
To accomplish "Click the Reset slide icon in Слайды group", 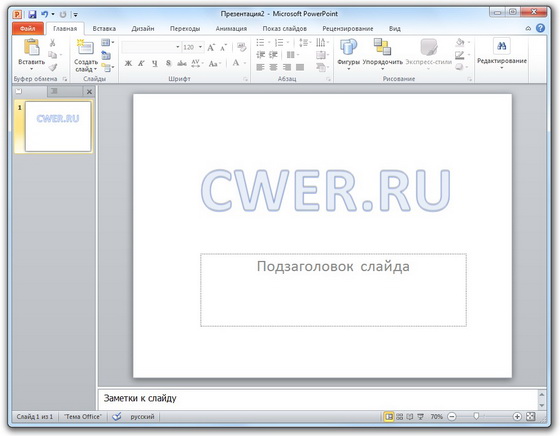I will [106, 55].
